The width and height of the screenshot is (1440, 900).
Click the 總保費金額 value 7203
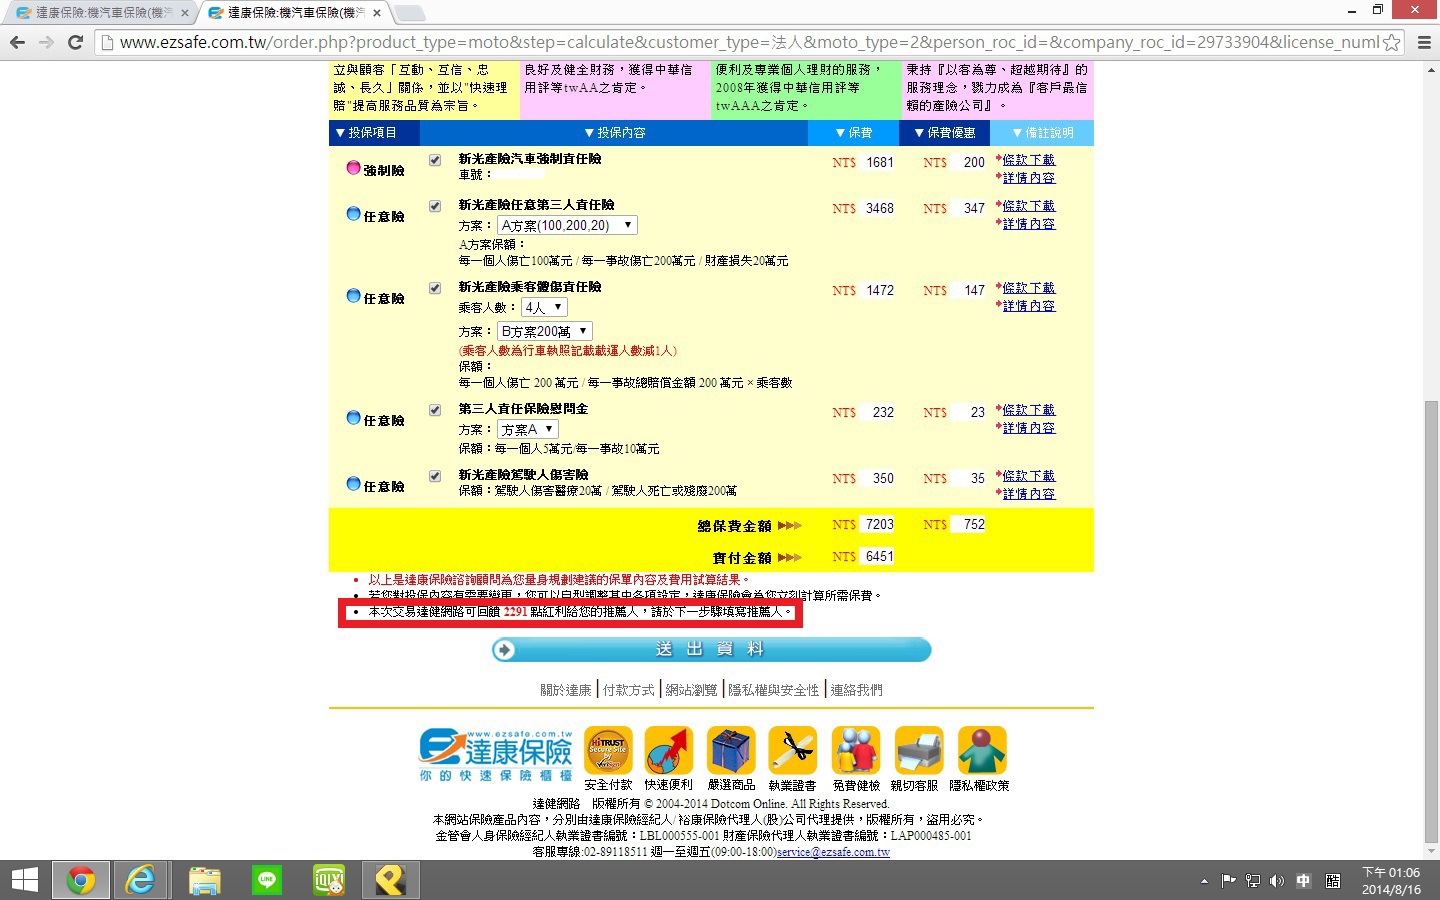click(879, 524)
